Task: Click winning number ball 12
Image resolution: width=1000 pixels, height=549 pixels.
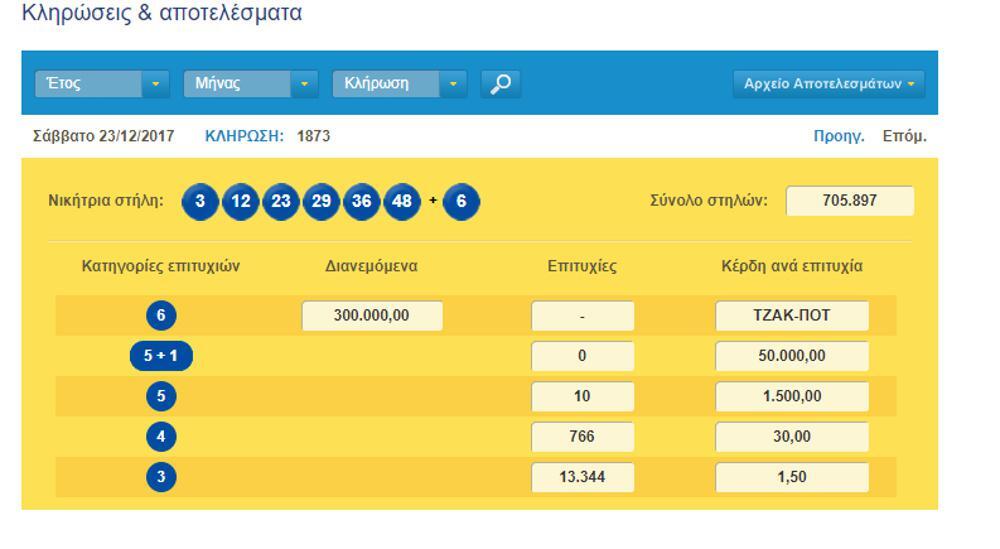Action: [x=240, y=201]
